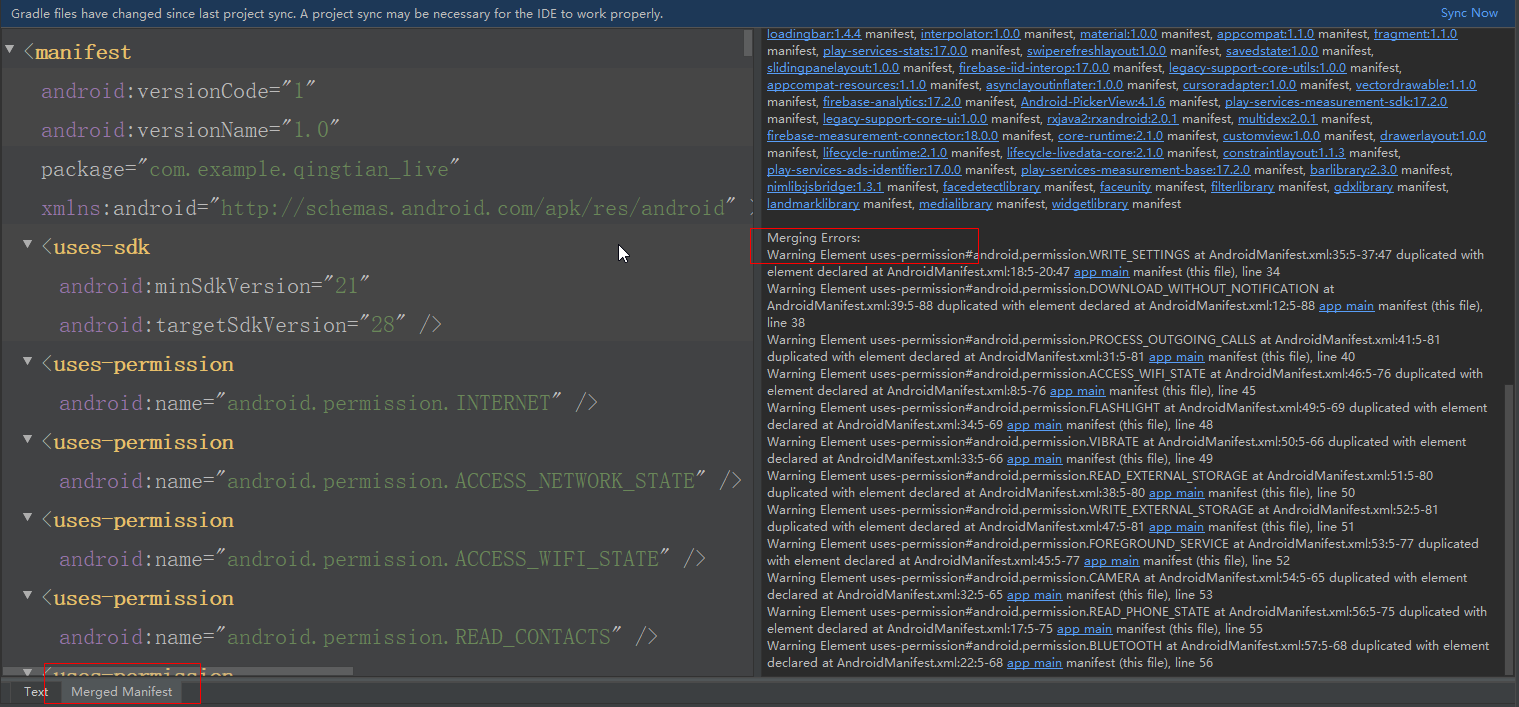Switch to the Text tab
Screen dimensions: 1519x707
pos(36,691)
